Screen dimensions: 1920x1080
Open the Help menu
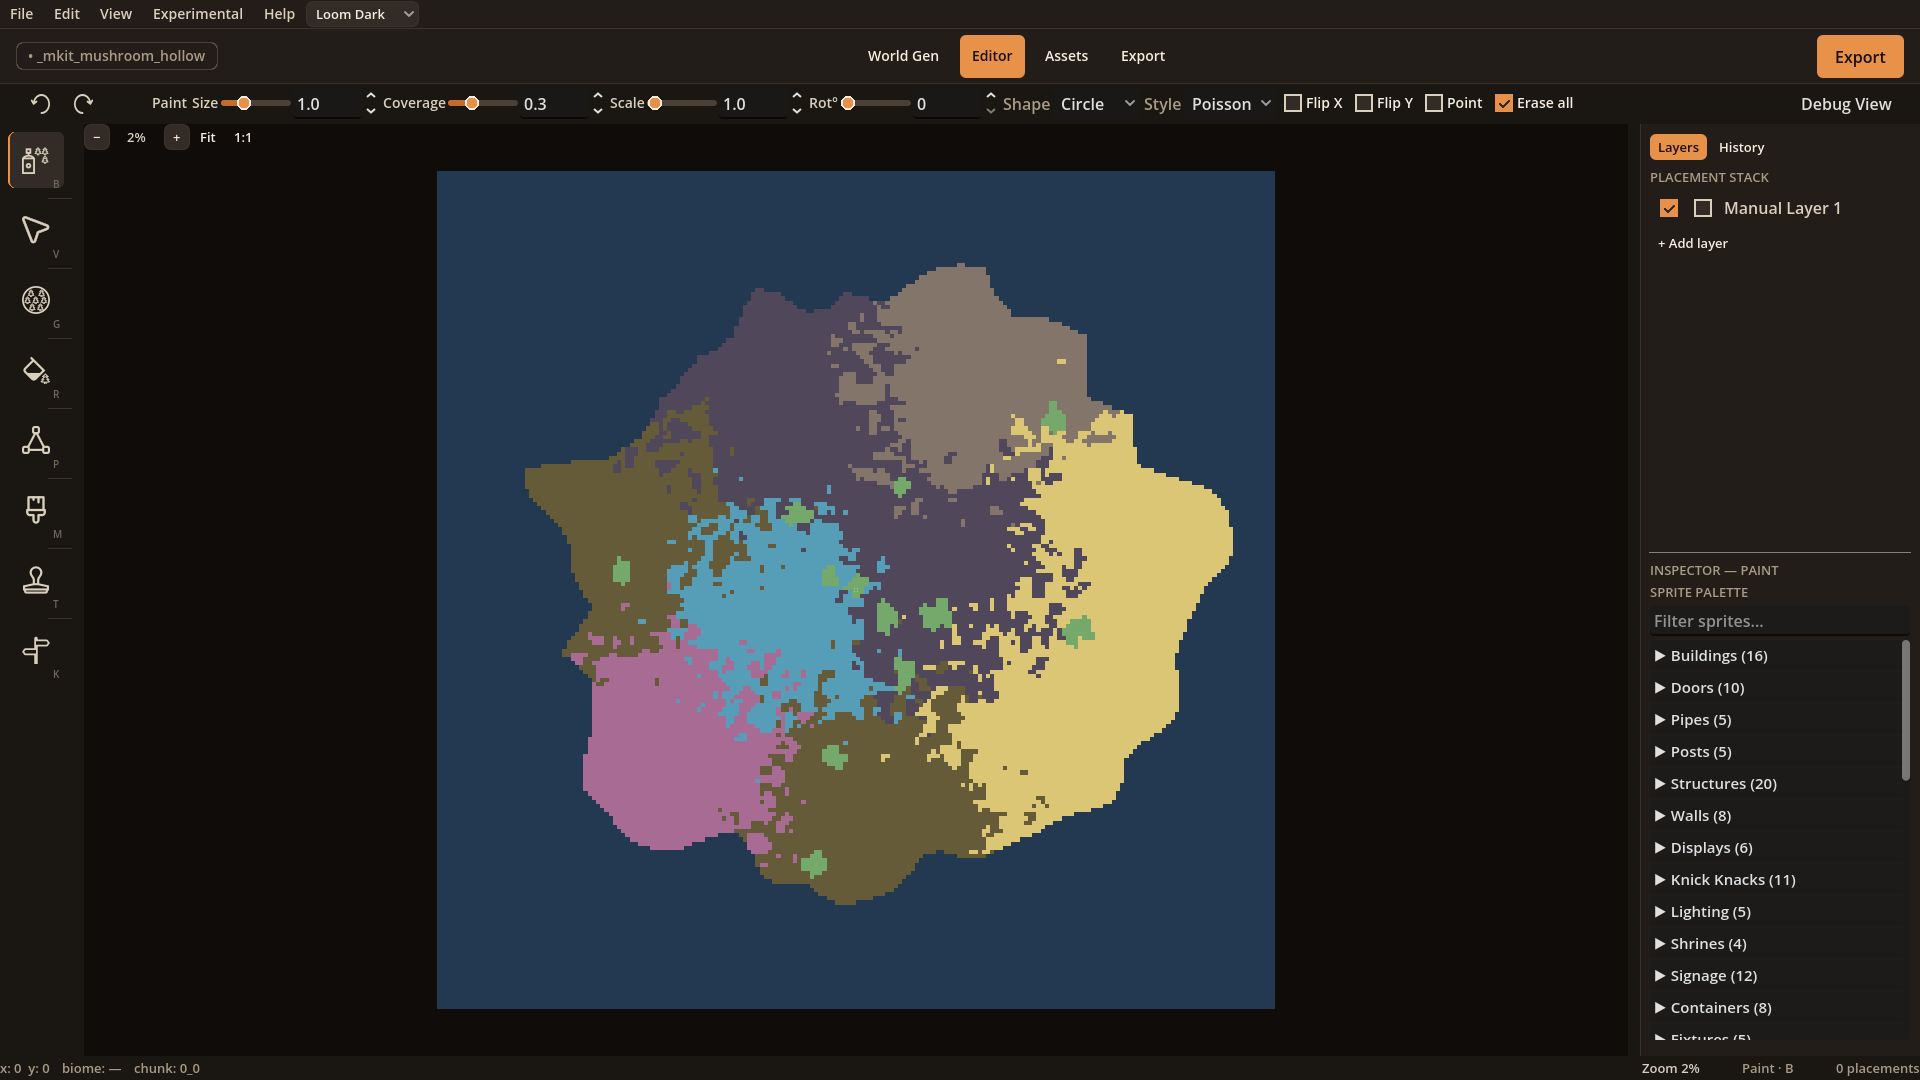(279, 14)
